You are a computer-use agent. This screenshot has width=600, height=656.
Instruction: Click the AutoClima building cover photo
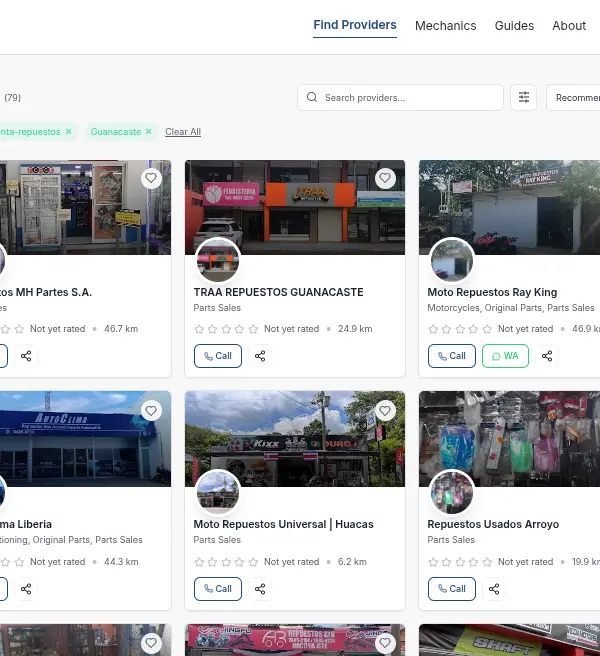[85, 438]
